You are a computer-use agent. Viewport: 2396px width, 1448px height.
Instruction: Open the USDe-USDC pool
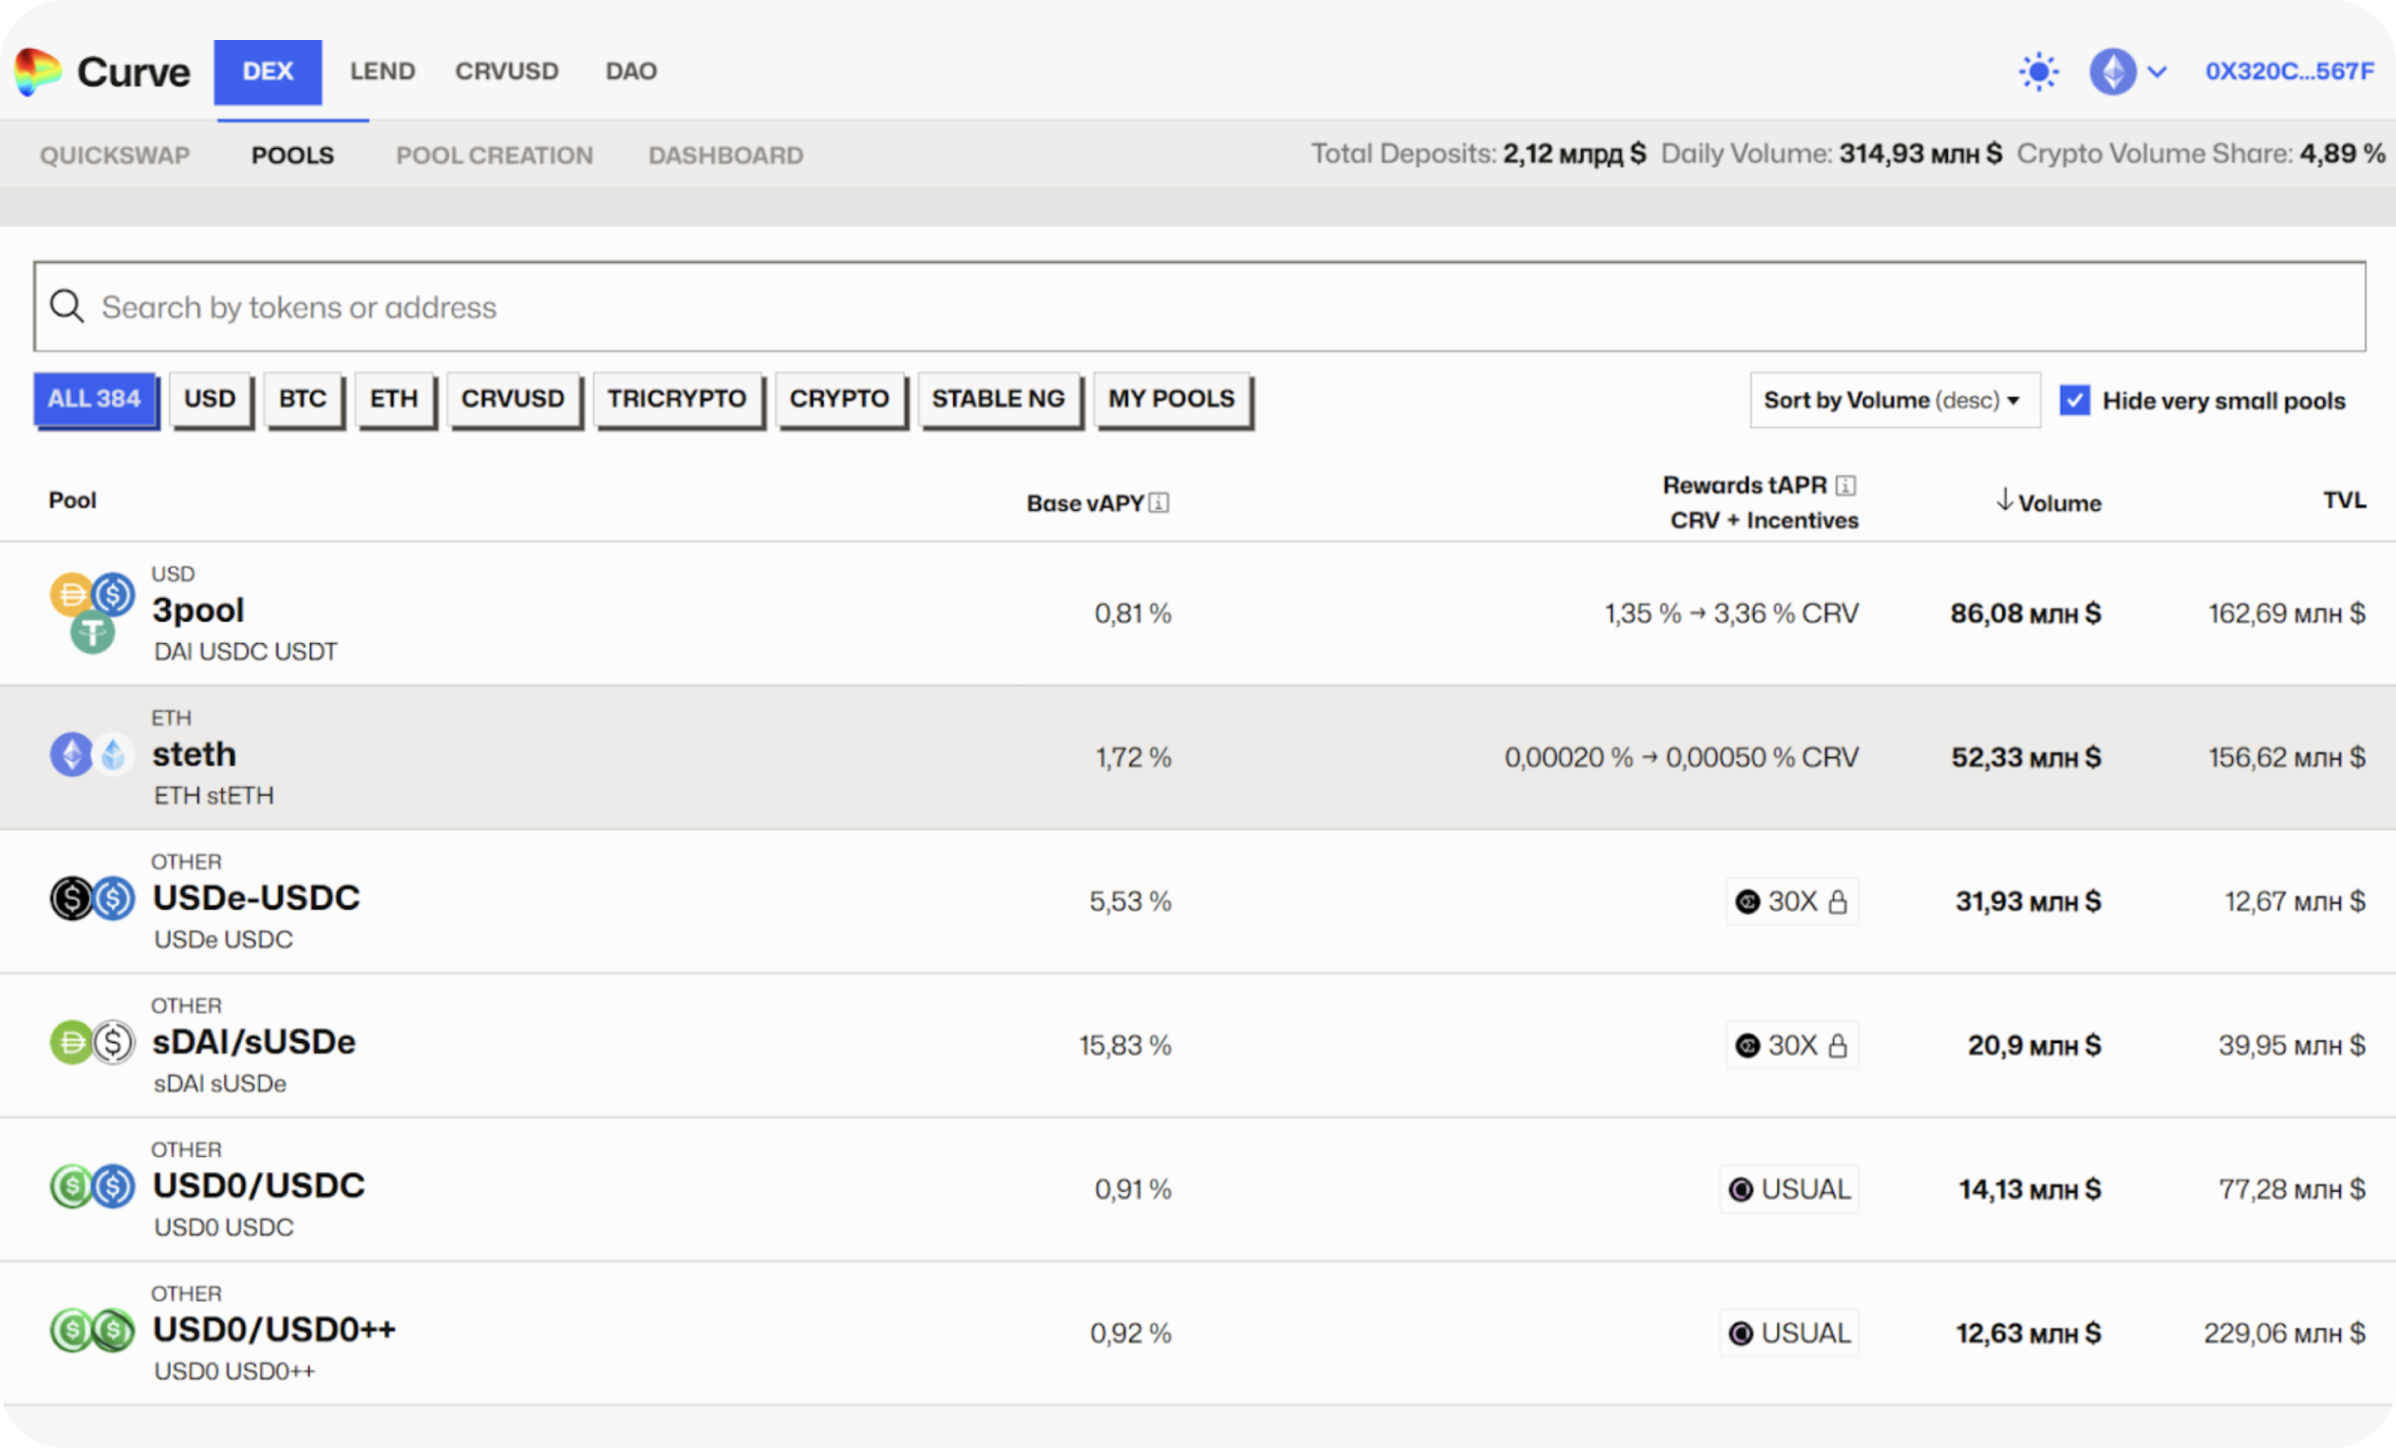coord(256,898)
